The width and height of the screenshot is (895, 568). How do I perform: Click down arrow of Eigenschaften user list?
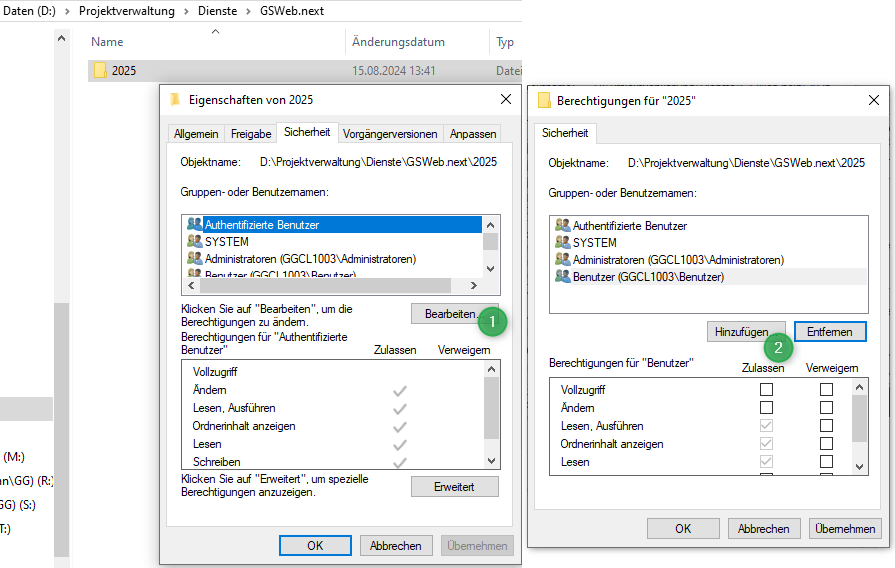490,269
